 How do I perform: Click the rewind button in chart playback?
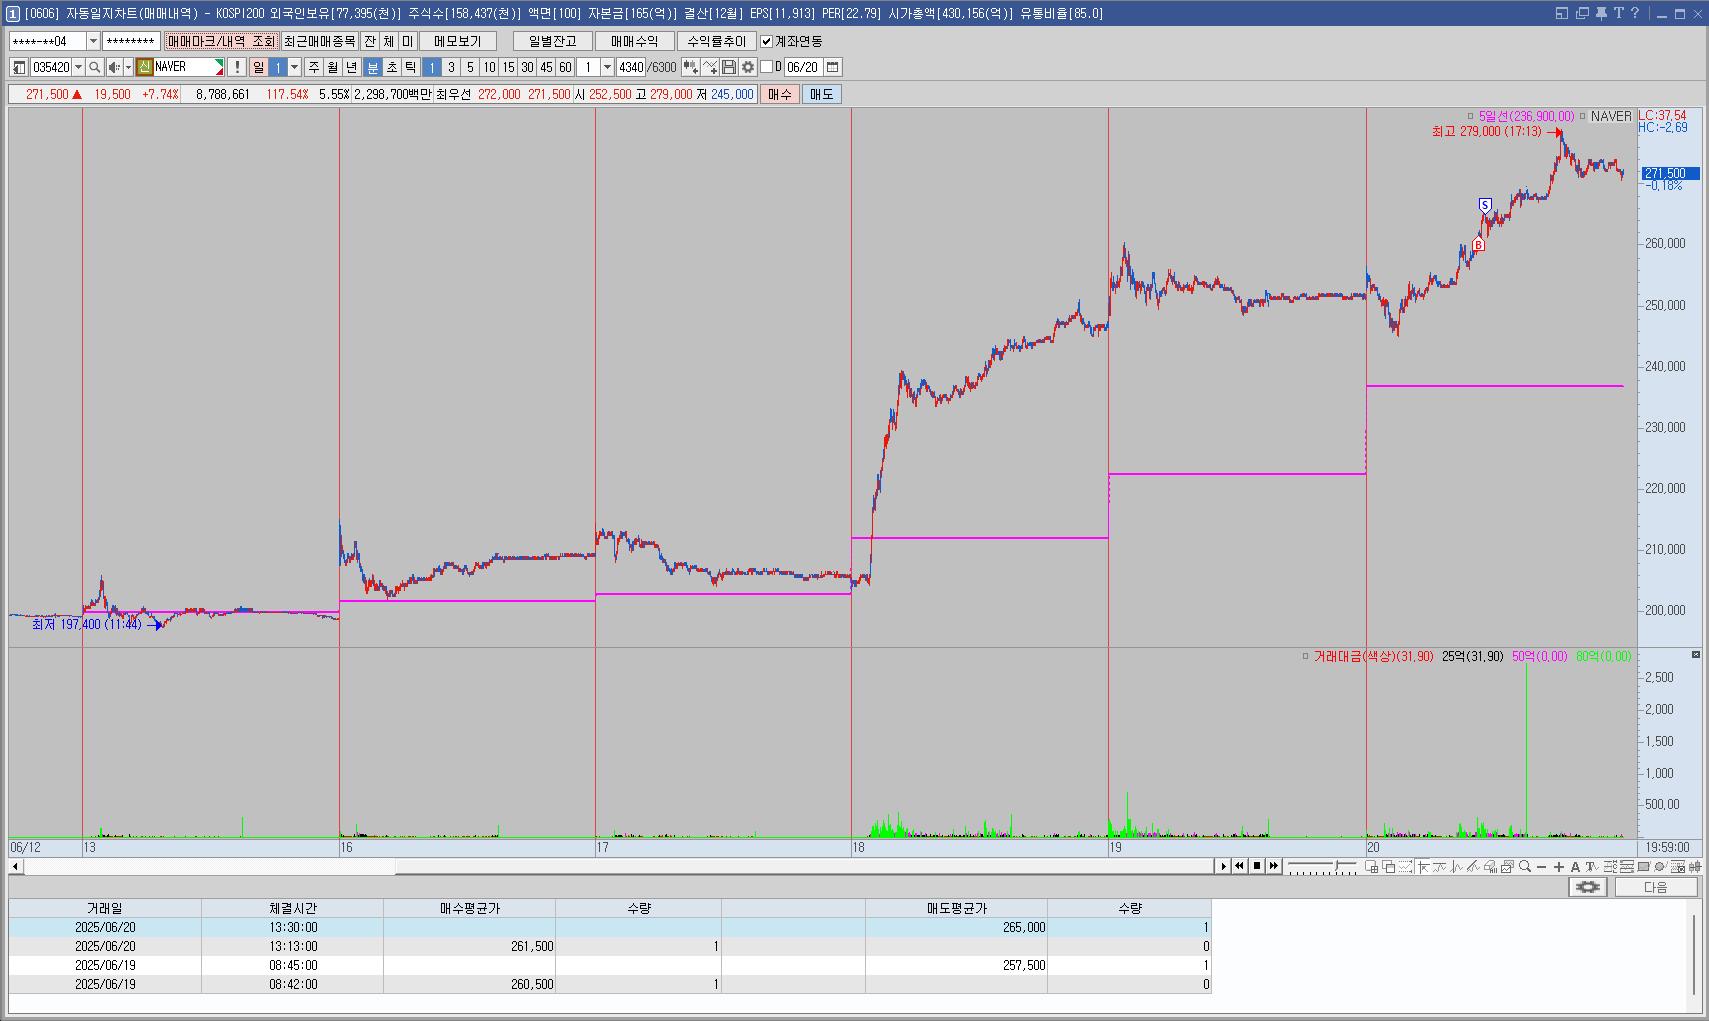pos(1240,866)
